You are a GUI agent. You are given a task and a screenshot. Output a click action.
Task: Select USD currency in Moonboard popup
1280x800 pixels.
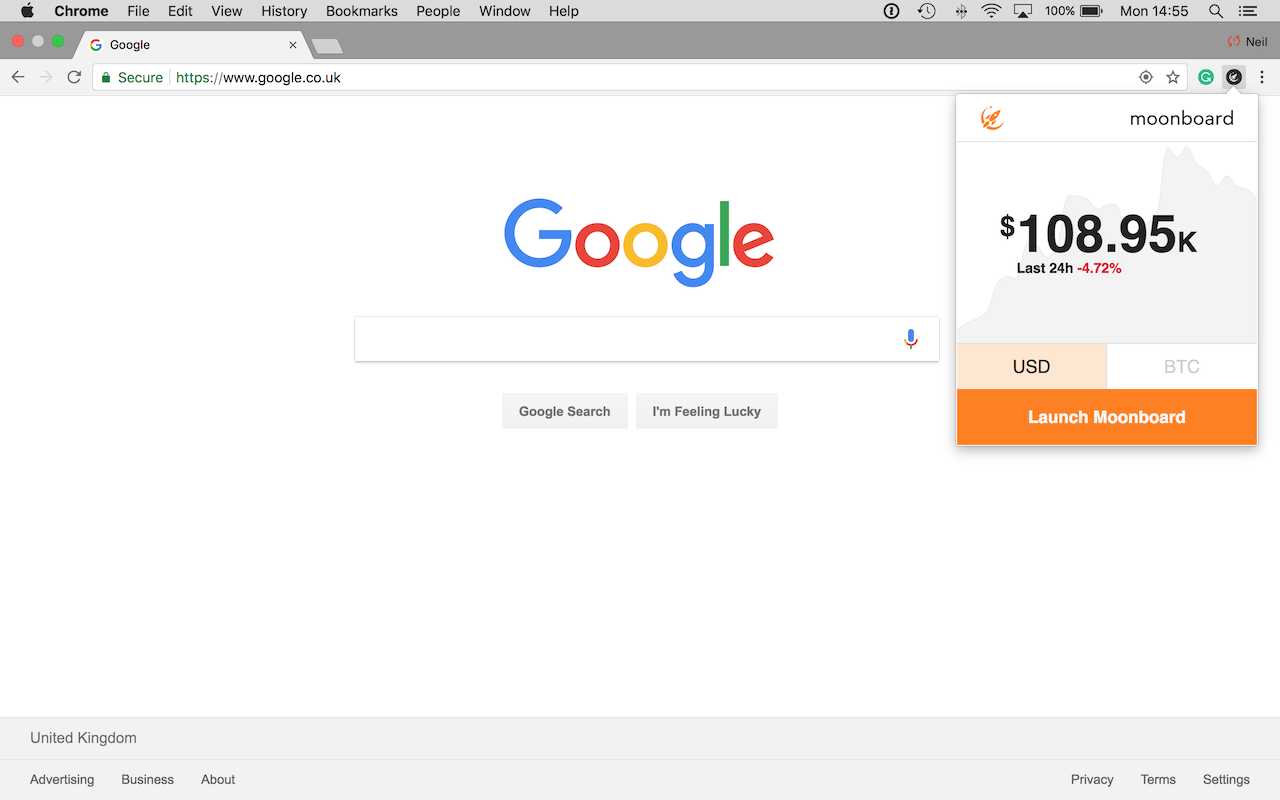click(x=1032, y=366)
